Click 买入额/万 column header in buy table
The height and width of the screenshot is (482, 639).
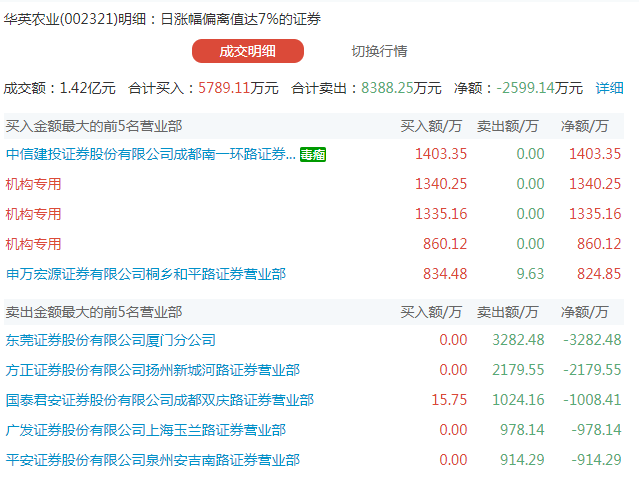point(431,126)
